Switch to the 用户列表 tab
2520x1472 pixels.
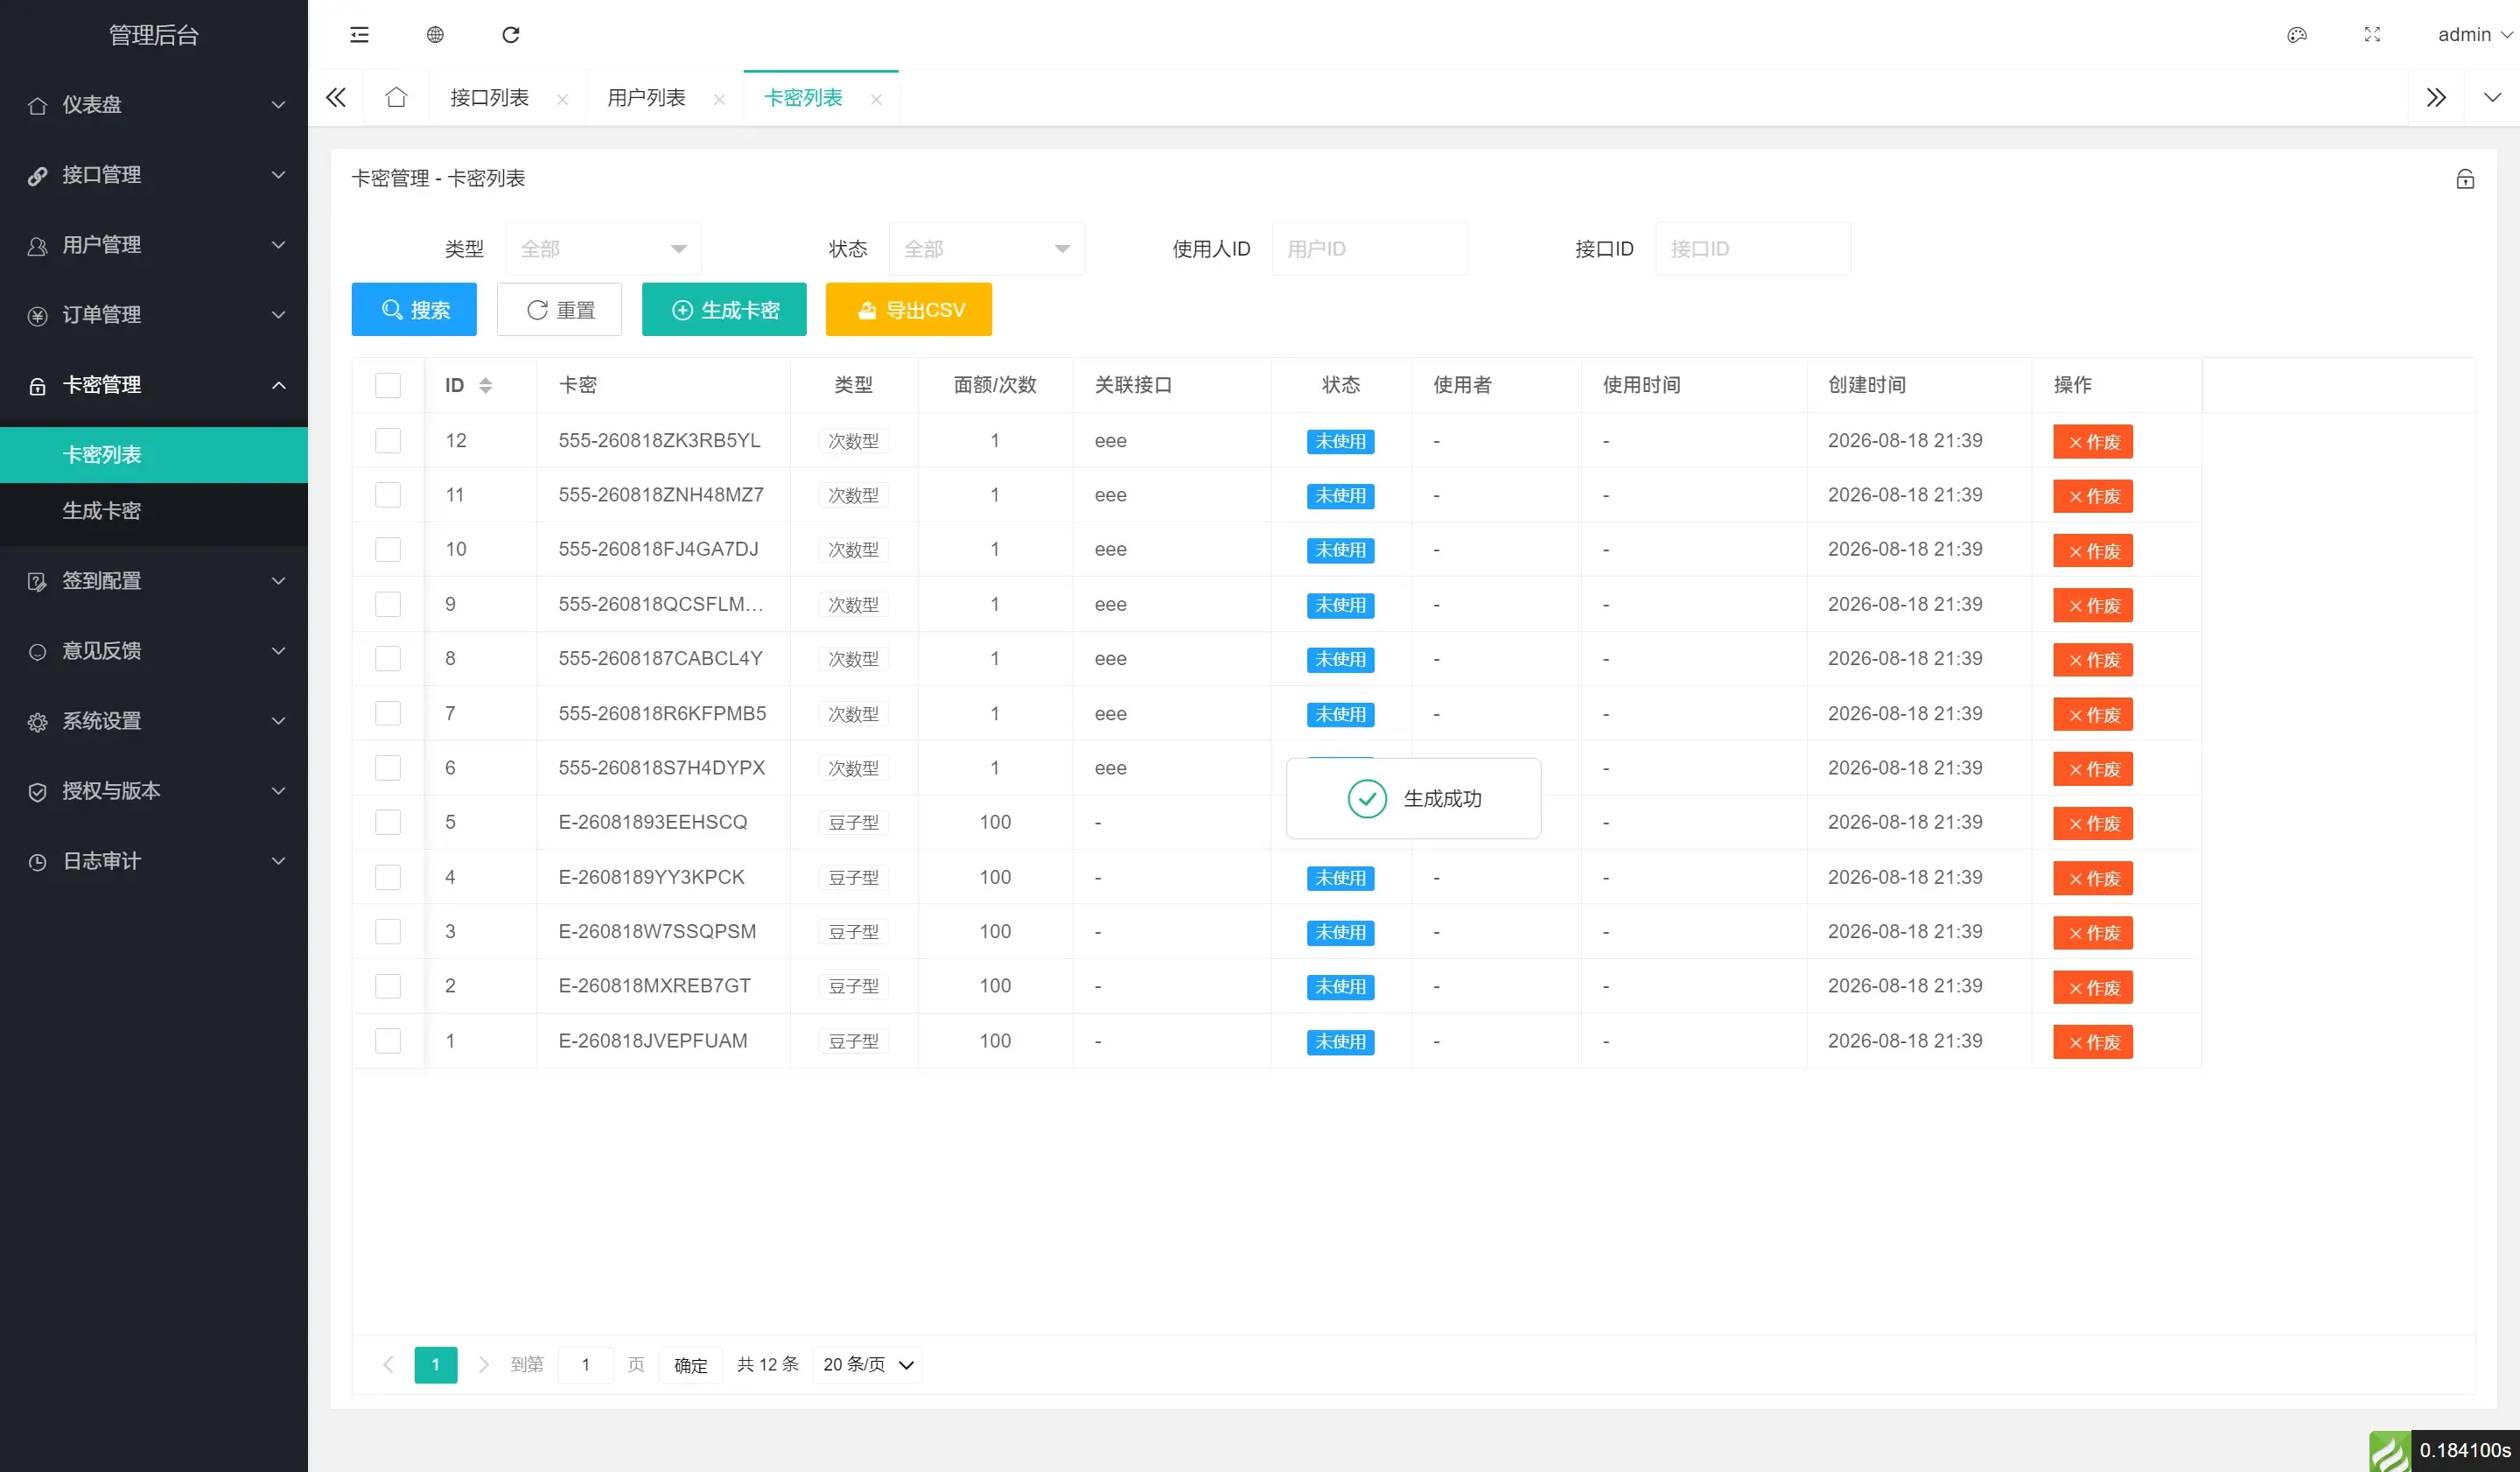coord(646,98)
